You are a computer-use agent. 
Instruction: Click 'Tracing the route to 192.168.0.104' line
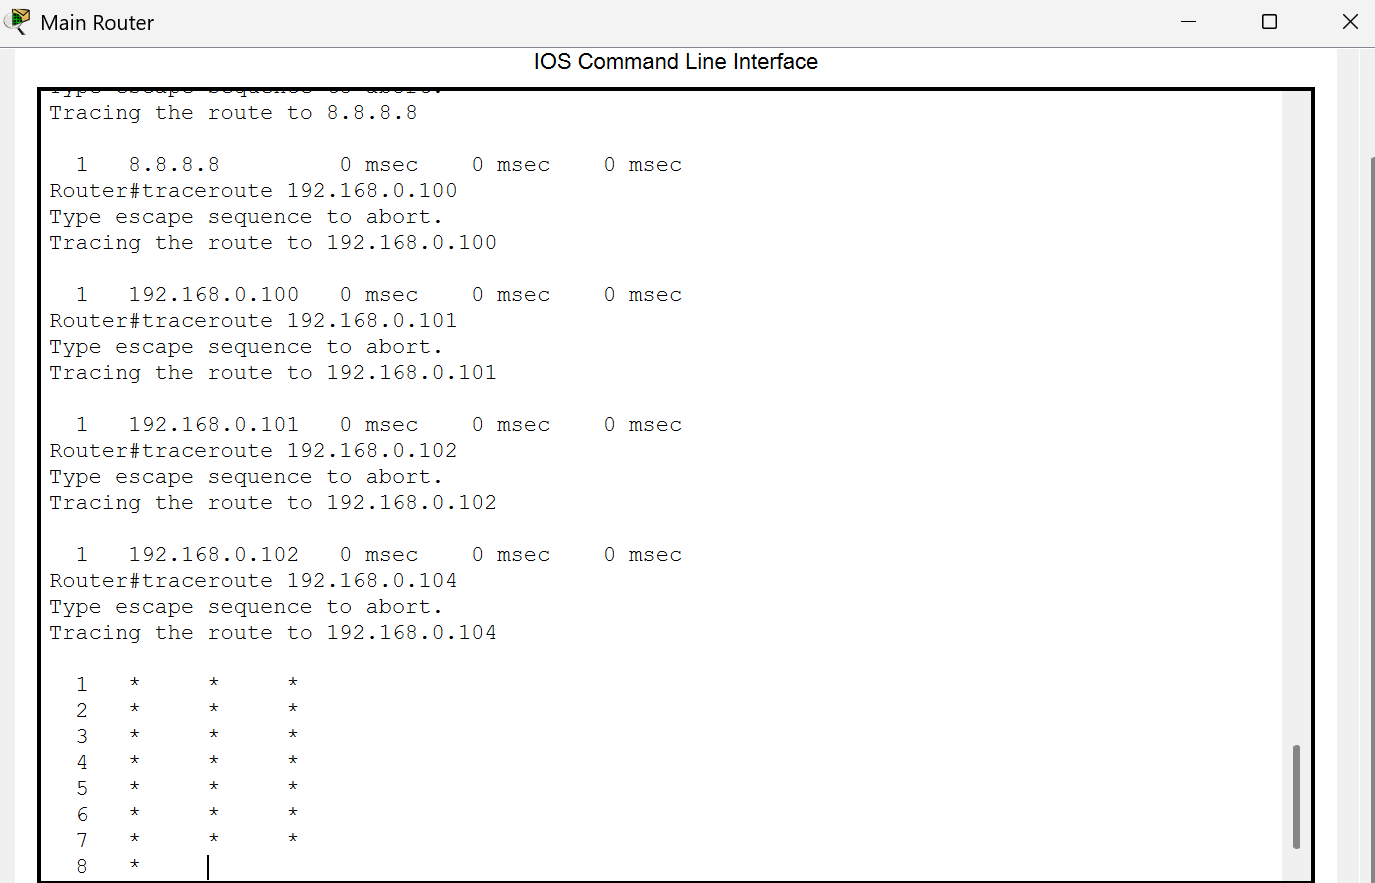[x=272, y=633]
